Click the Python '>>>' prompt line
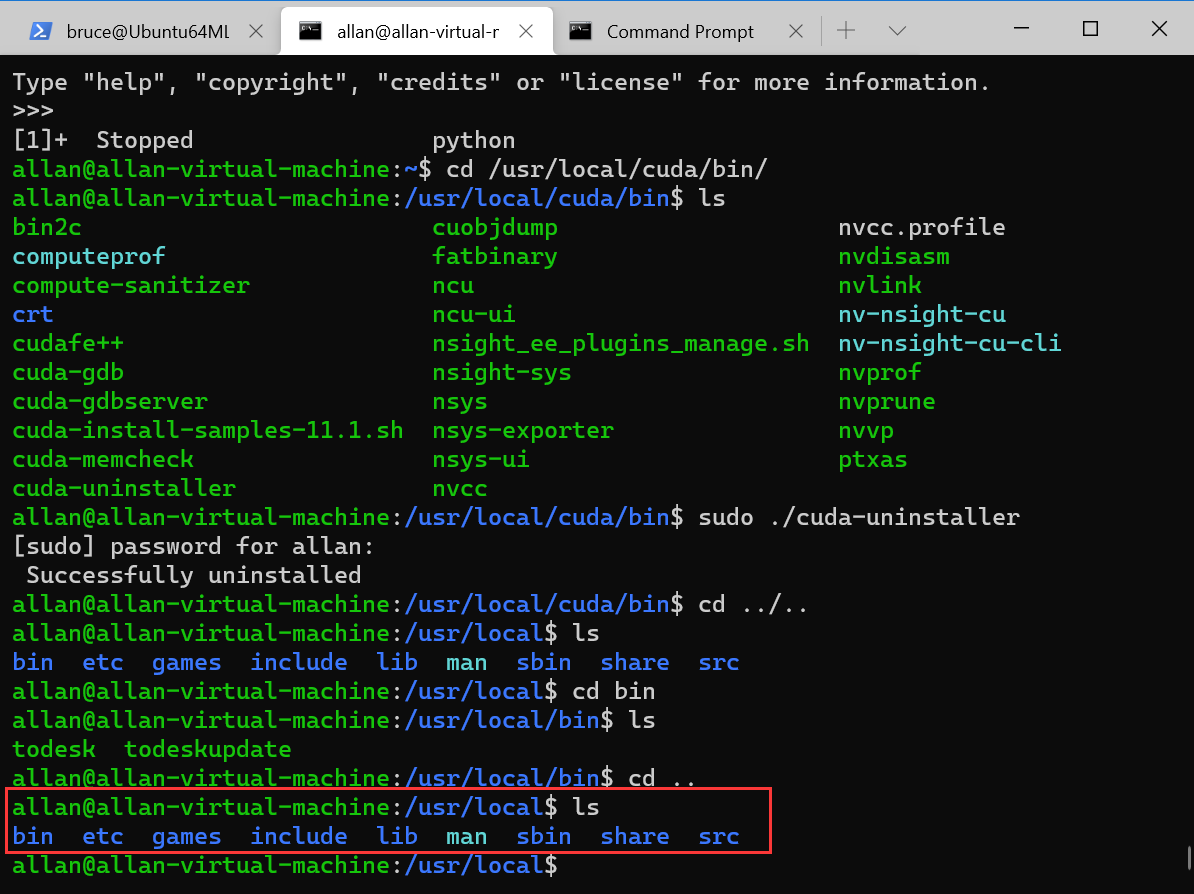 click(x=33, y=111)
